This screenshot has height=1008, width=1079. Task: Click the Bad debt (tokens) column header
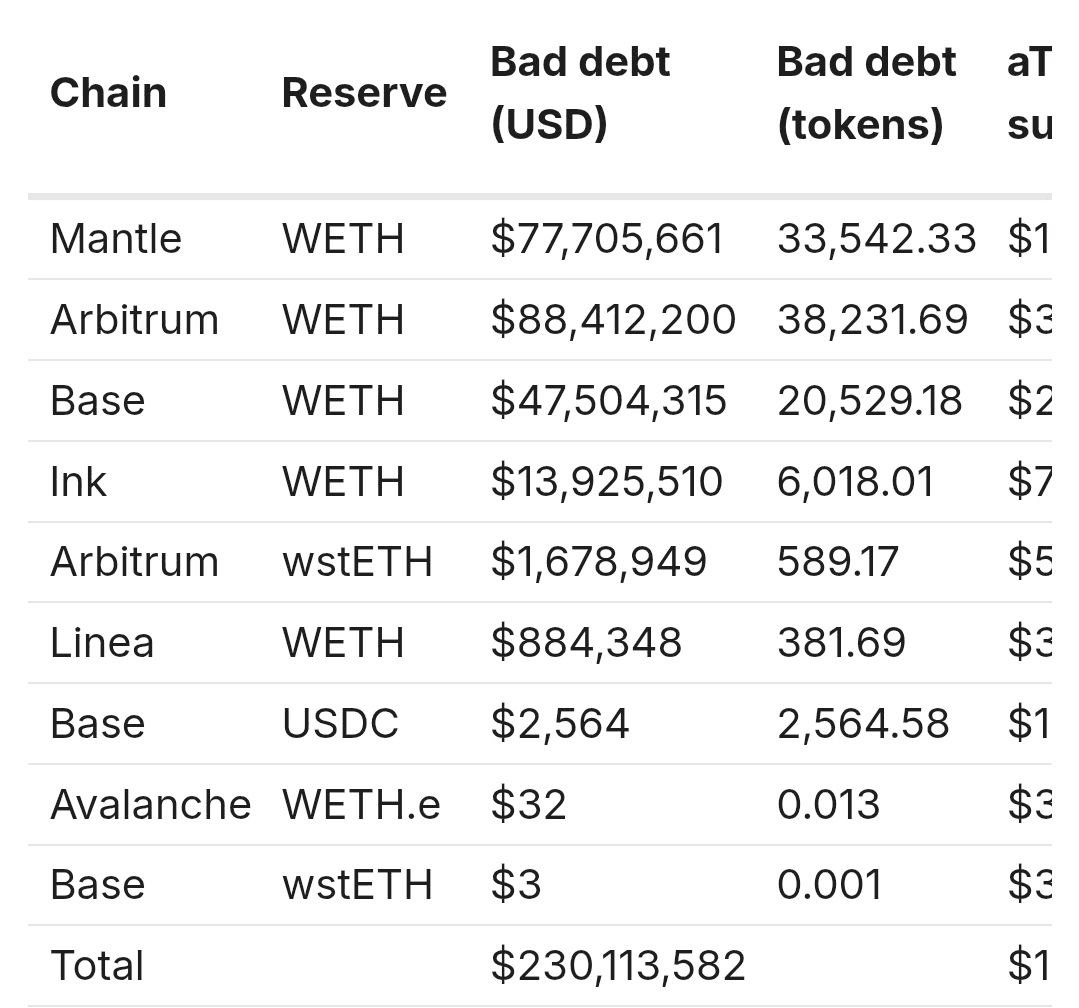tap(866, 93)
